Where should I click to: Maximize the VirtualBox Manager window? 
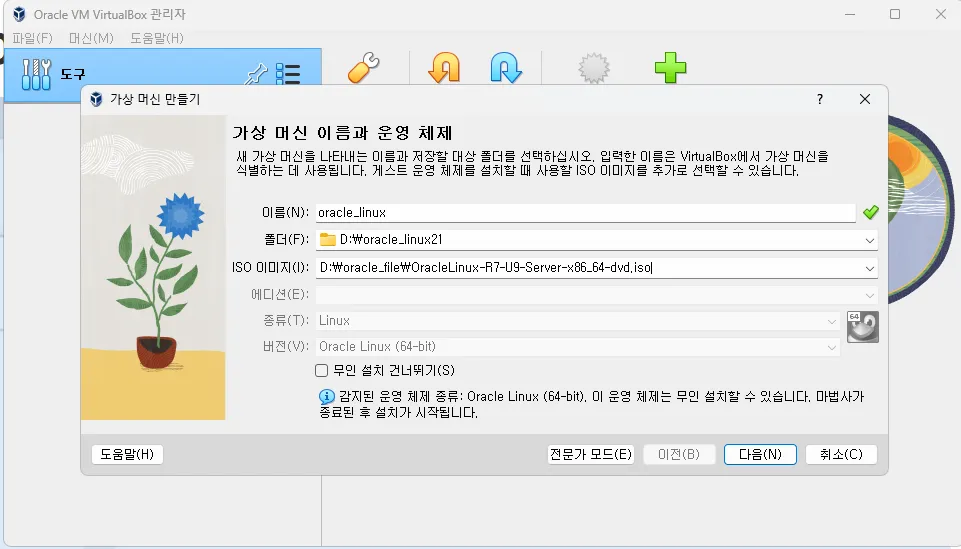pos(895,14)
